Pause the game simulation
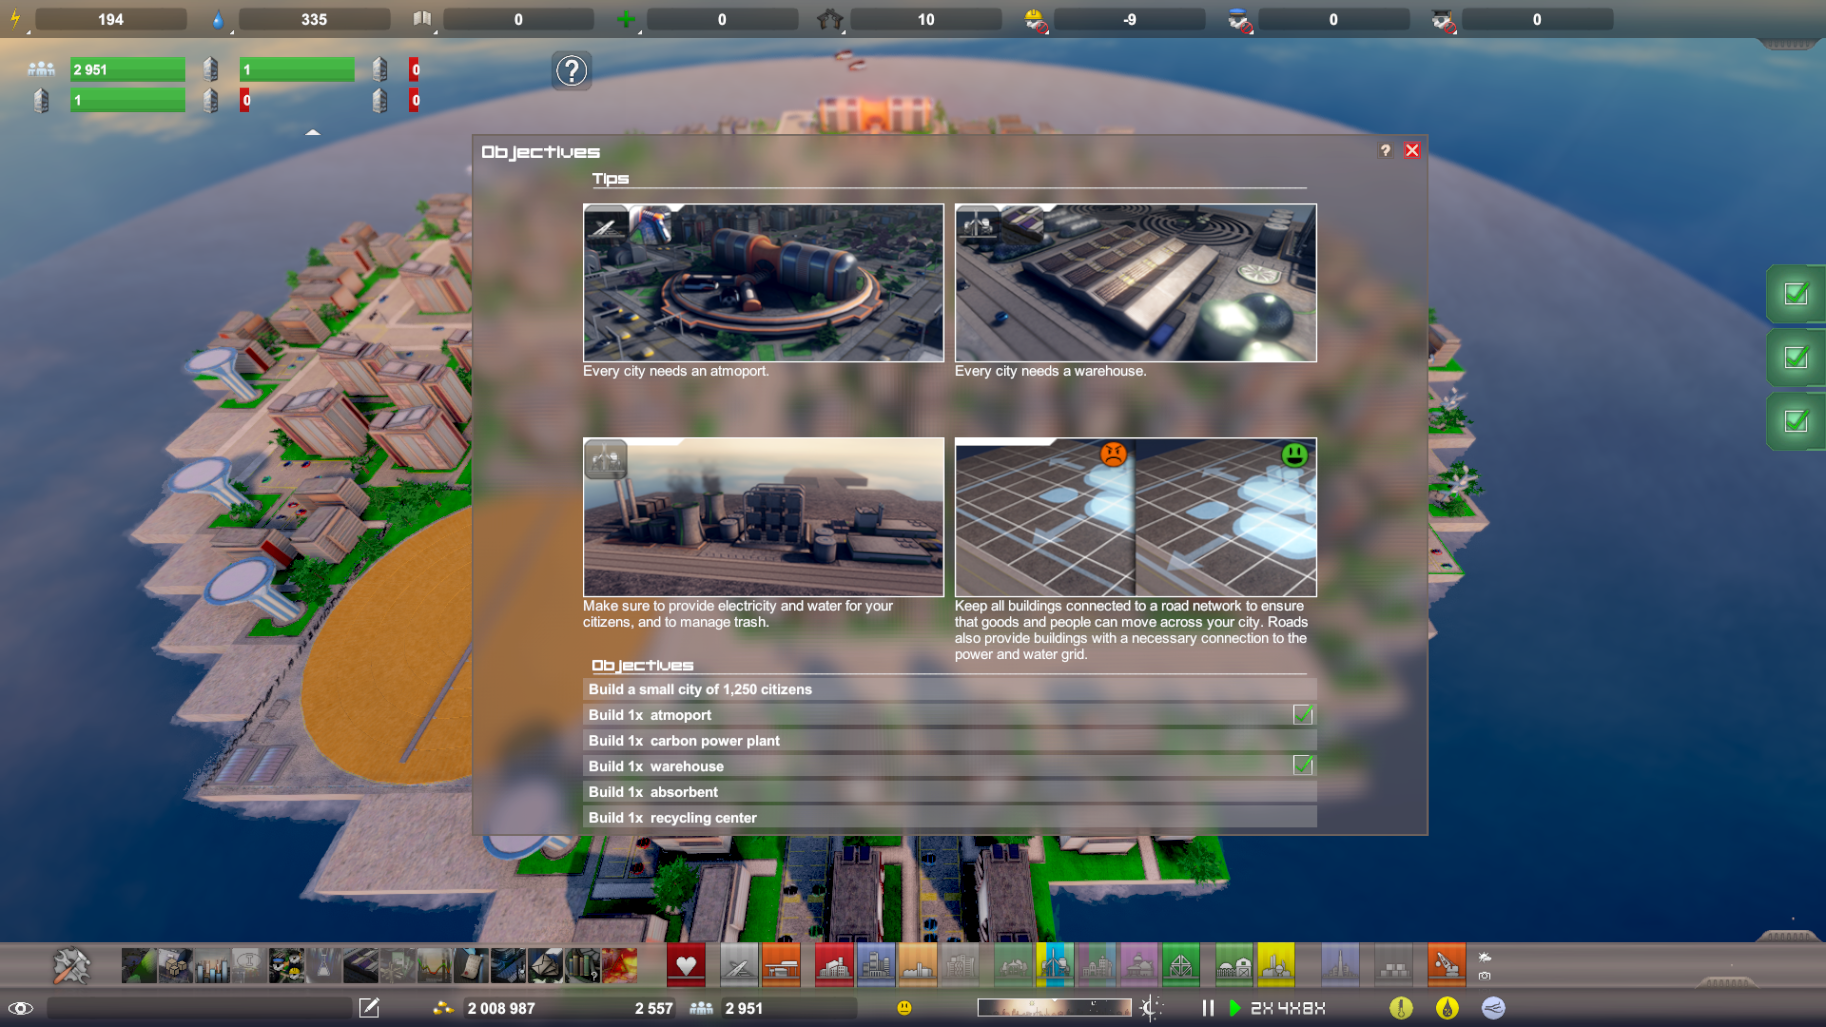The image size is (1826, 1027). click(x=1208, y=1008)
